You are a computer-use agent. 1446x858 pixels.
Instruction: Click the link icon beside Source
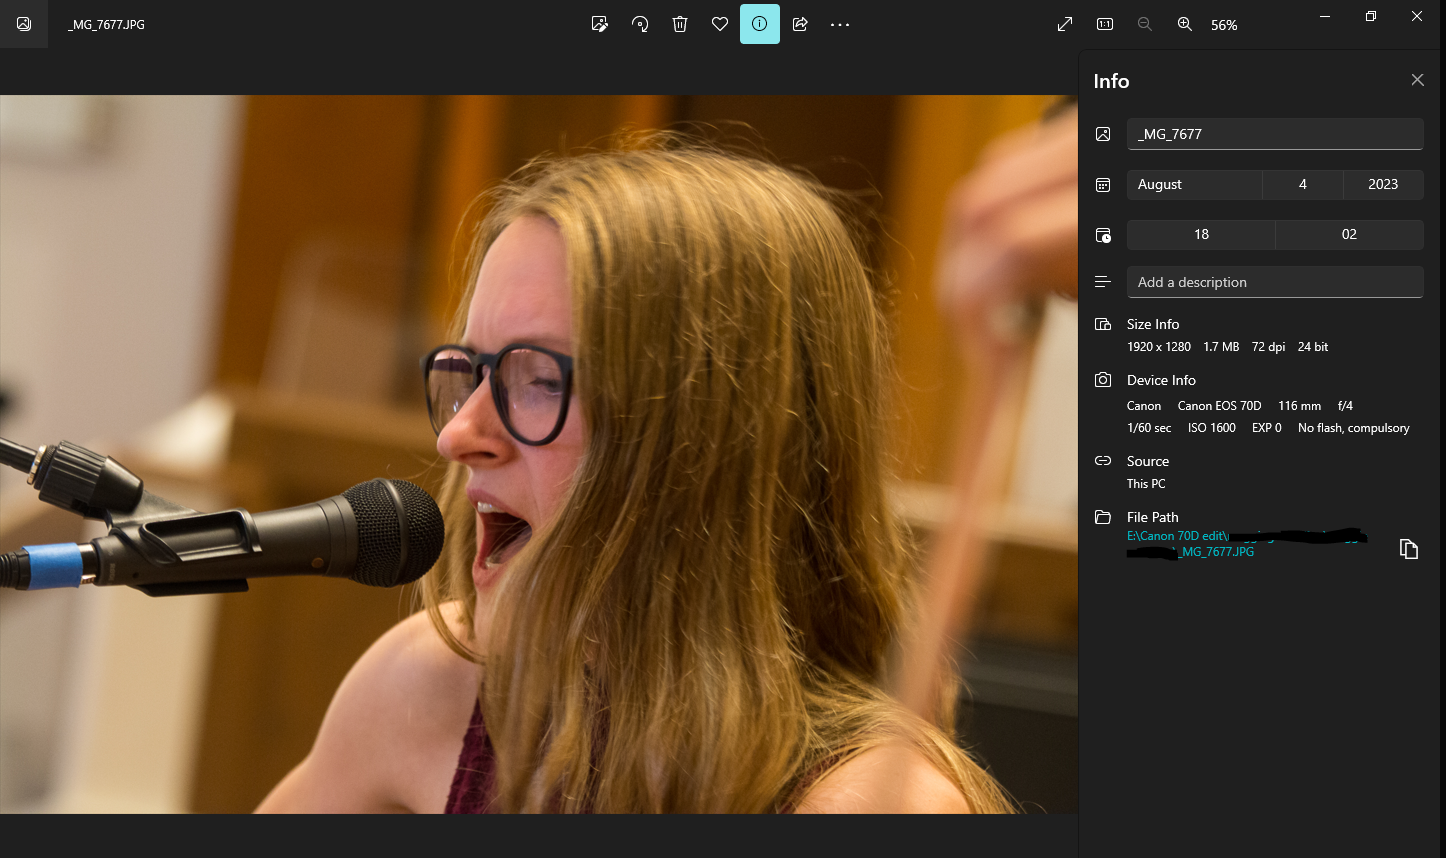click(x=1103, y=461)
